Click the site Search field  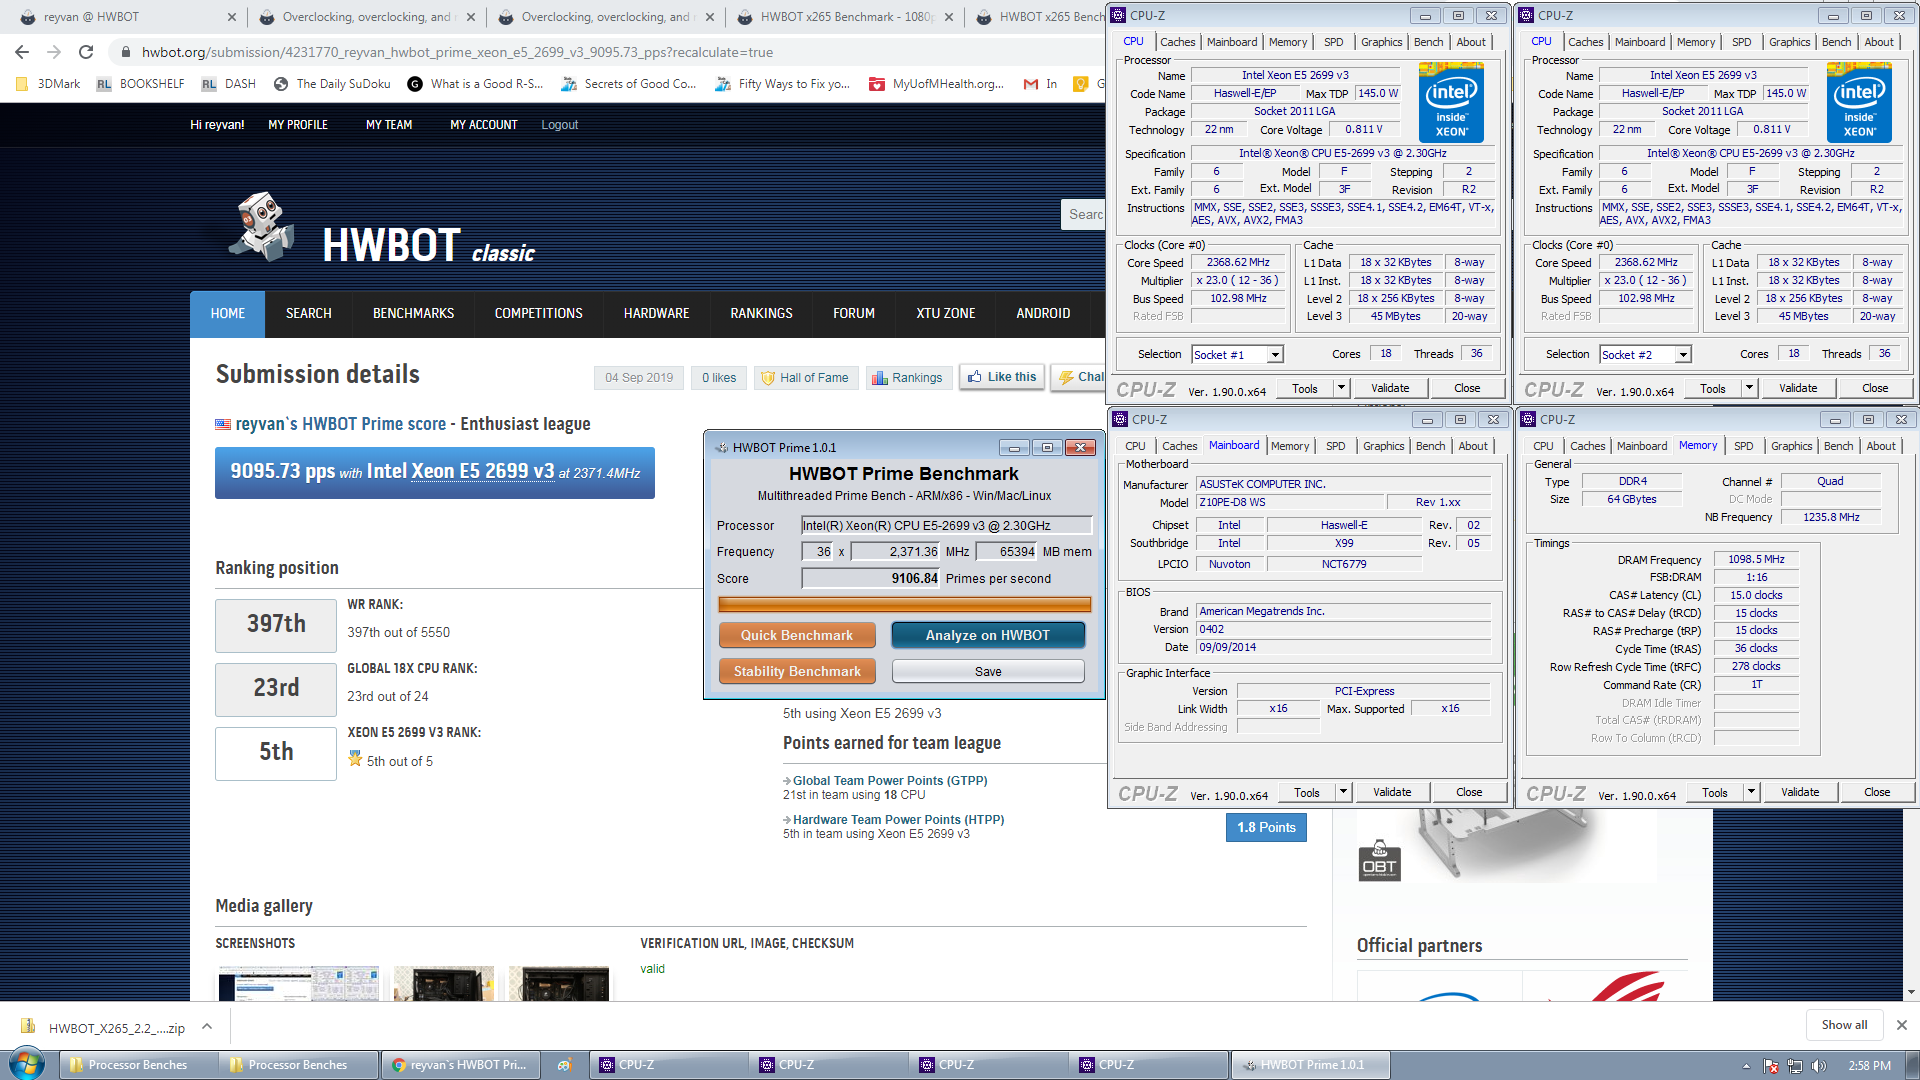[x=1084, y=214]
